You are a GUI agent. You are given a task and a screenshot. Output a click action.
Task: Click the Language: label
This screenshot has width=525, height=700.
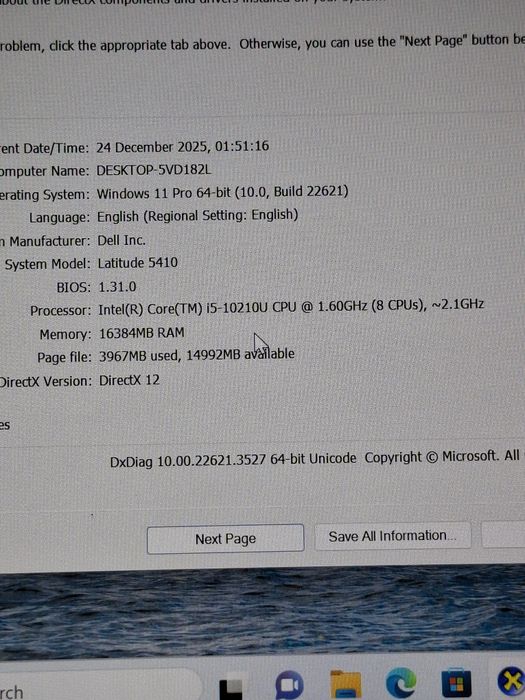point(59,218)
